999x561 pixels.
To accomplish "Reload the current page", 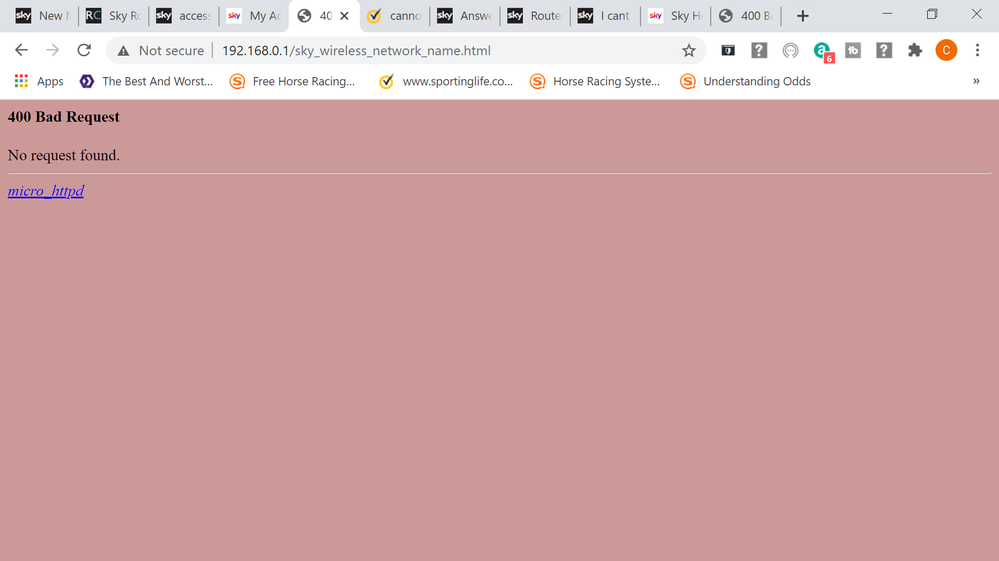I will click(x=84, y=50).
